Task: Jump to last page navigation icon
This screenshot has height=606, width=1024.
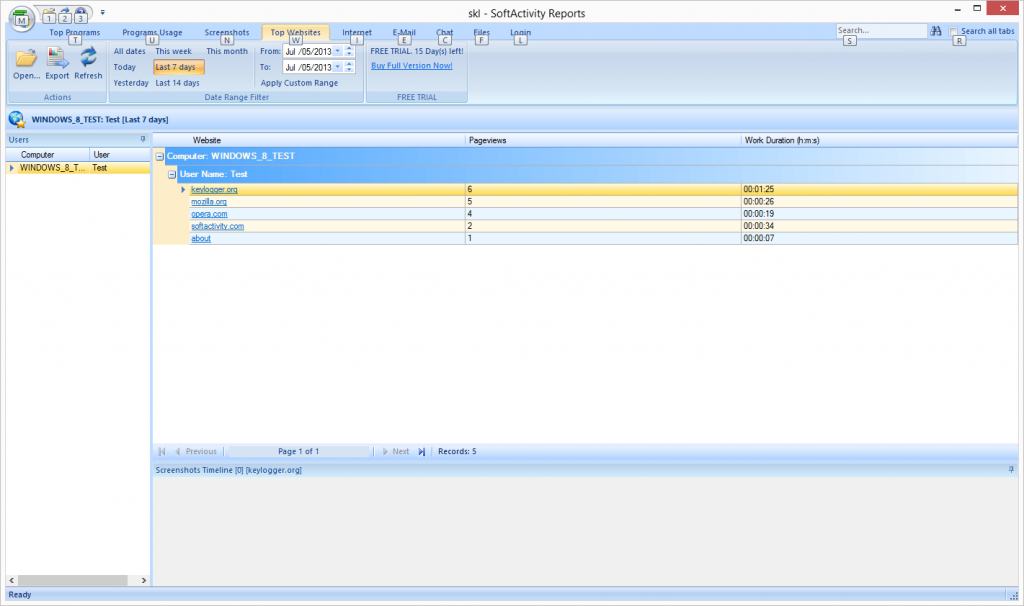Action: [422, 452]
